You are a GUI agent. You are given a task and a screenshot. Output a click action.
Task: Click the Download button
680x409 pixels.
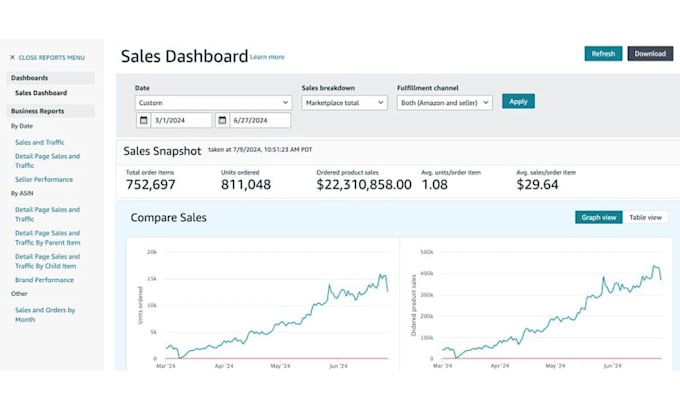point(650,54)
